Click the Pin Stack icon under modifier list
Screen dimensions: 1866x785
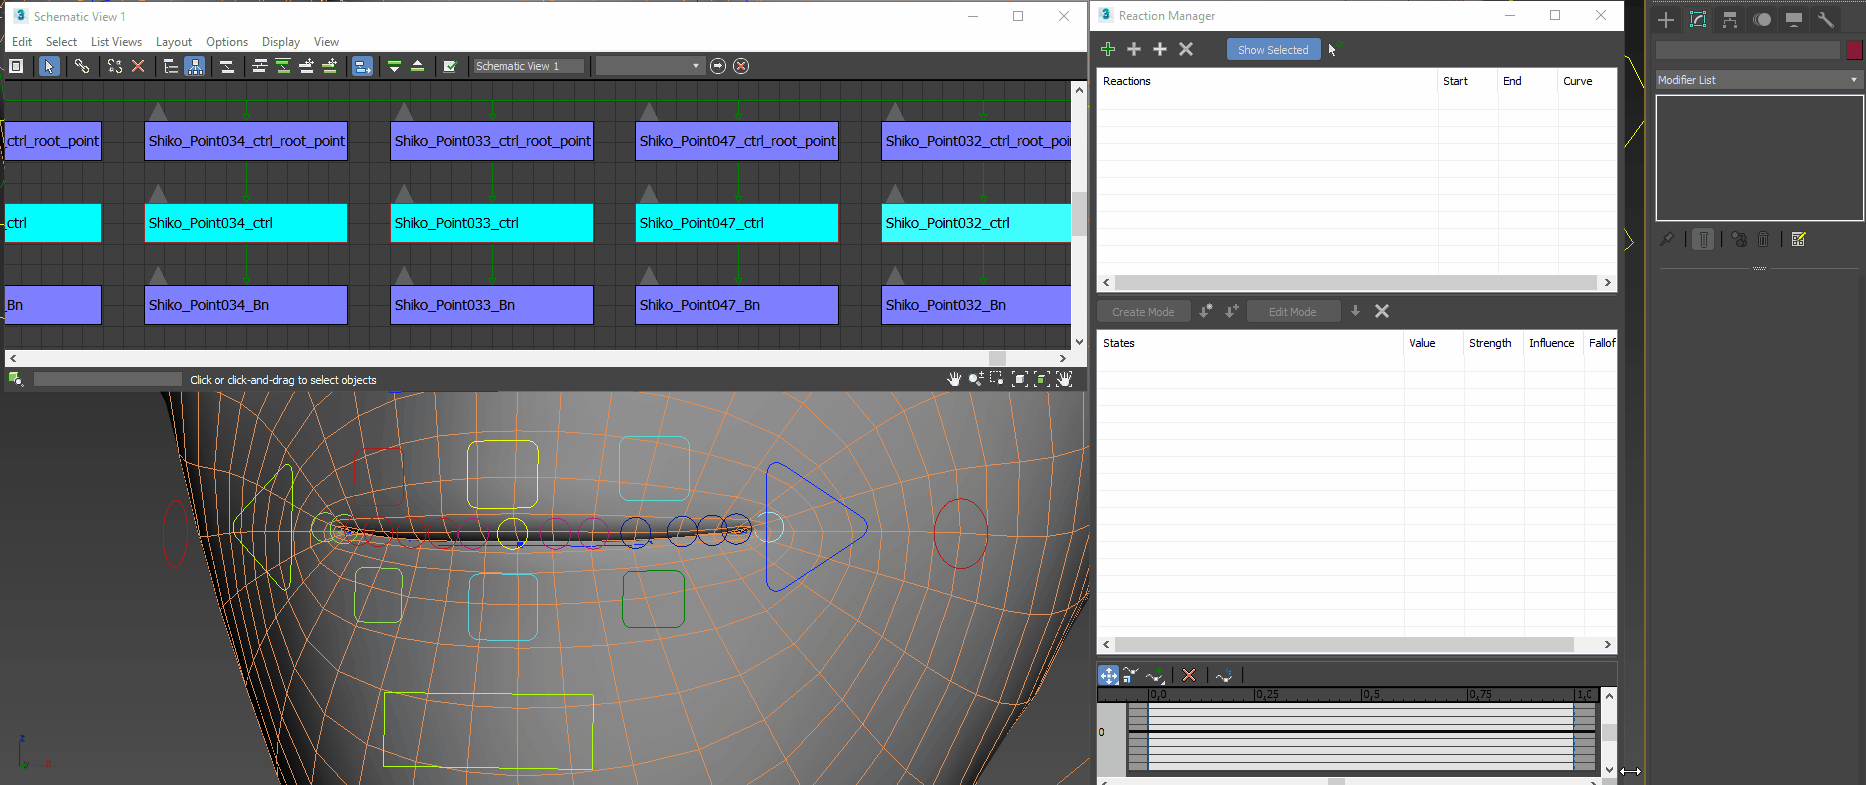[1667, 240]
